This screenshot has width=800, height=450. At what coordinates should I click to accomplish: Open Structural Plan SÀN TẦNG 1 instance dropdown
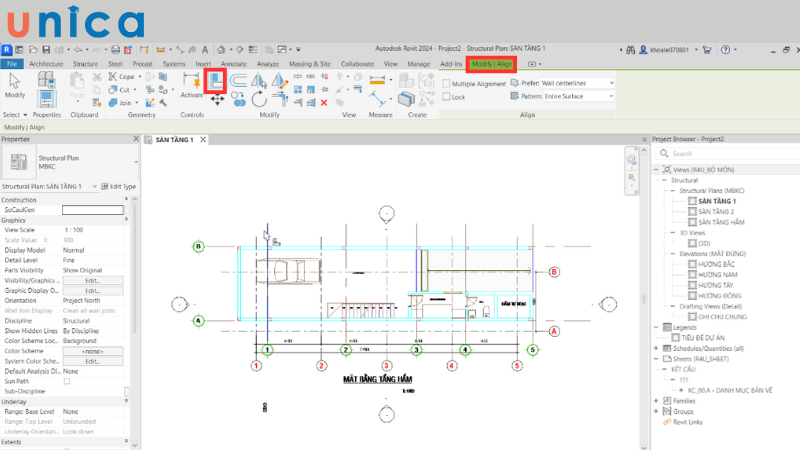[49, 186]
